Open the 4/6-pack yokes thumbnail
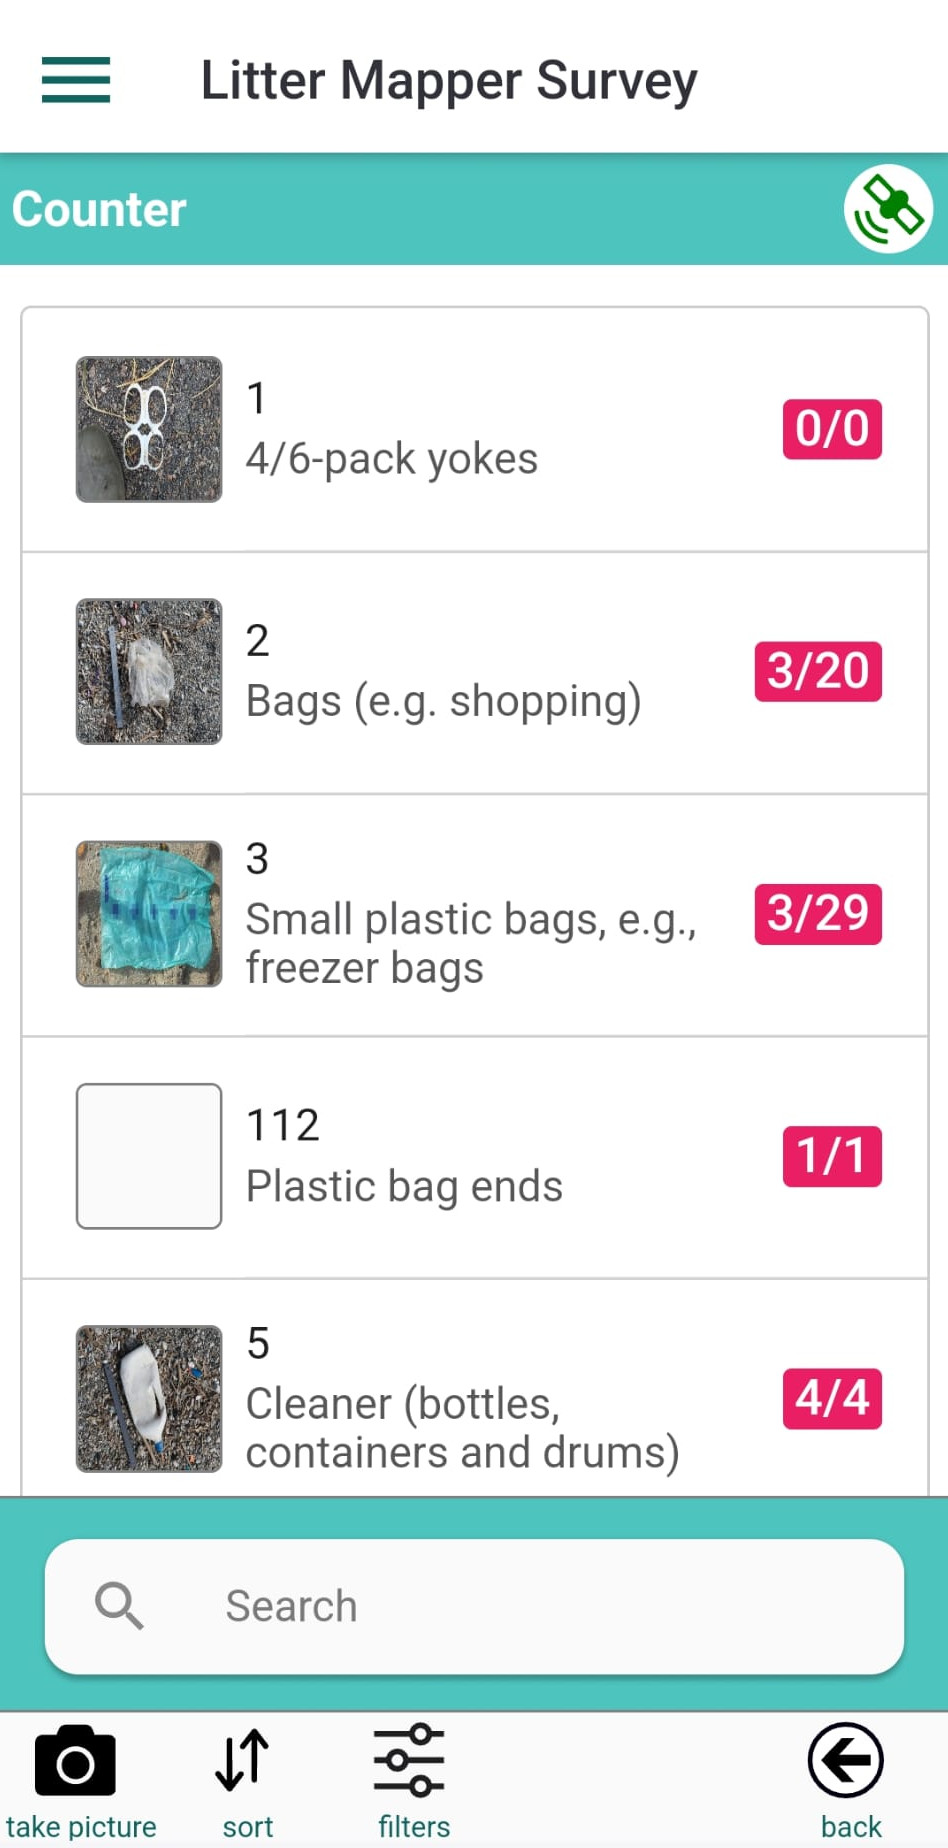The width and height of the screenshot is (948, 1848). click(149, 429)
